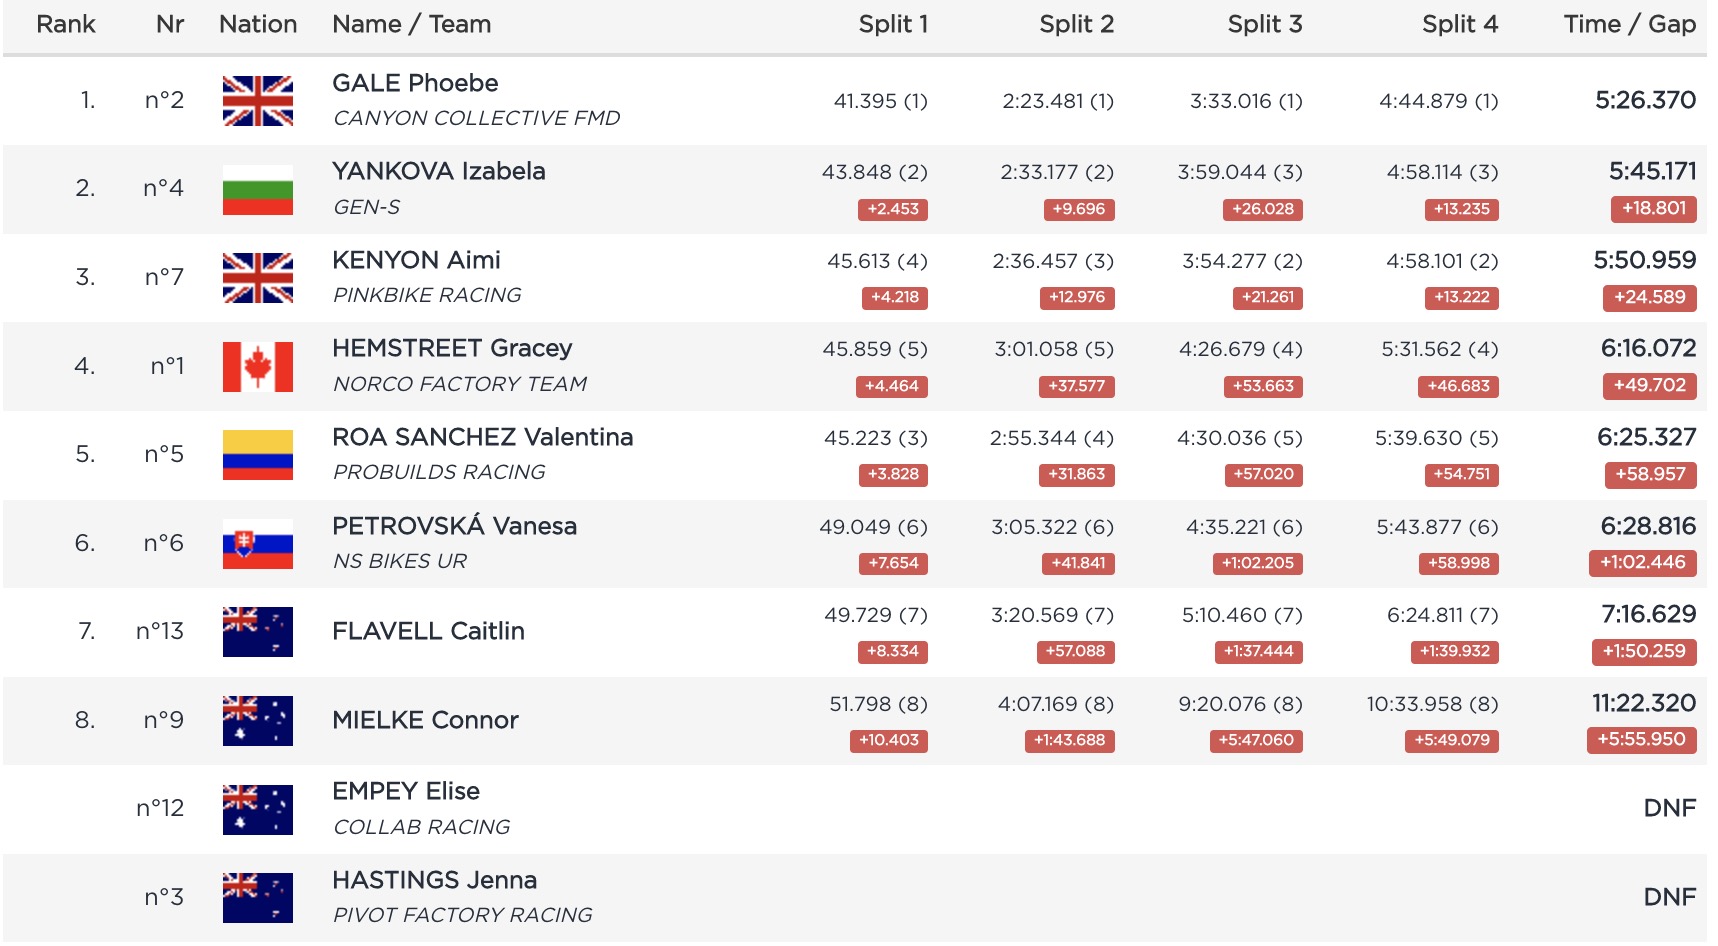Click the Australian flag next to EMPEY Elise
1718x946 pixels.
click(257, 809)
